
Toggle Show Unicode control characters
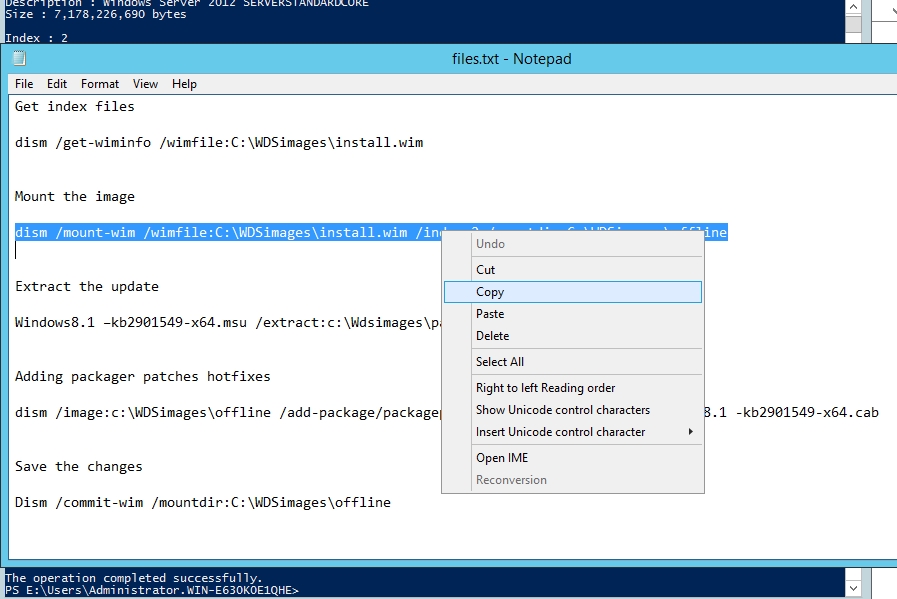pos(563,410)
